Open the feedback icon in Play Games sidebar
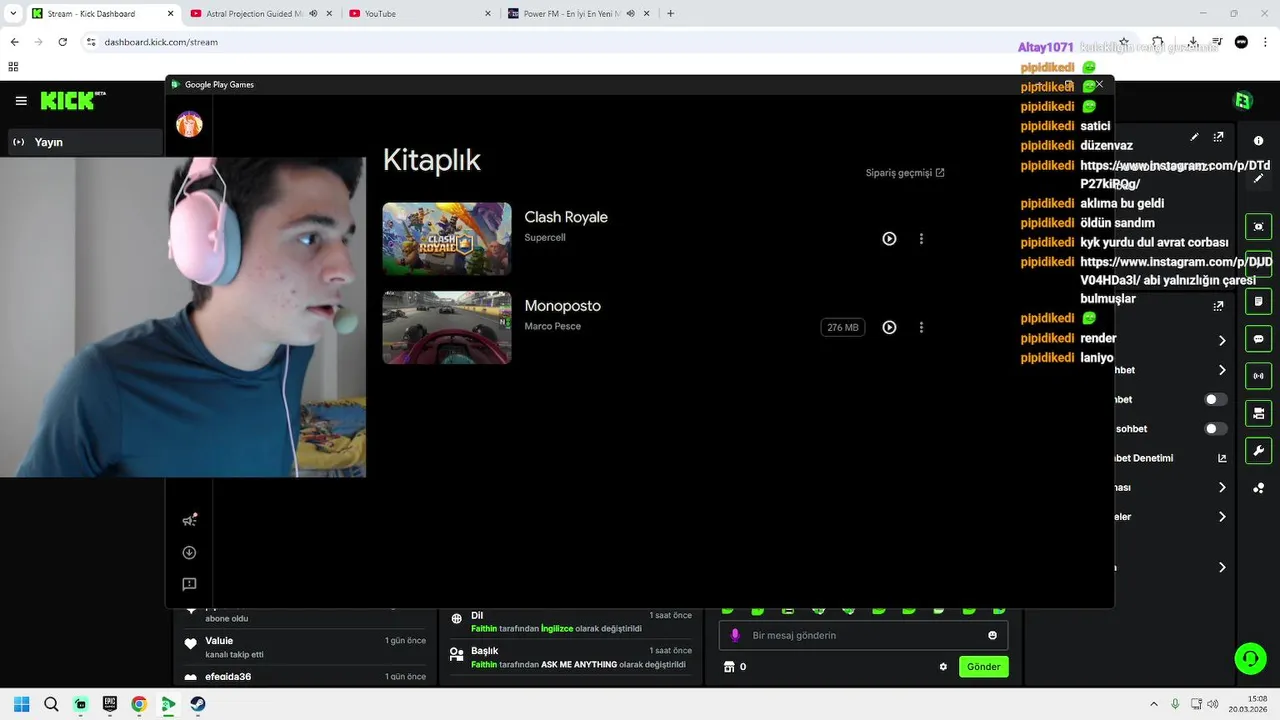Screen dimensions: 1280x720 tap(189, 584)
